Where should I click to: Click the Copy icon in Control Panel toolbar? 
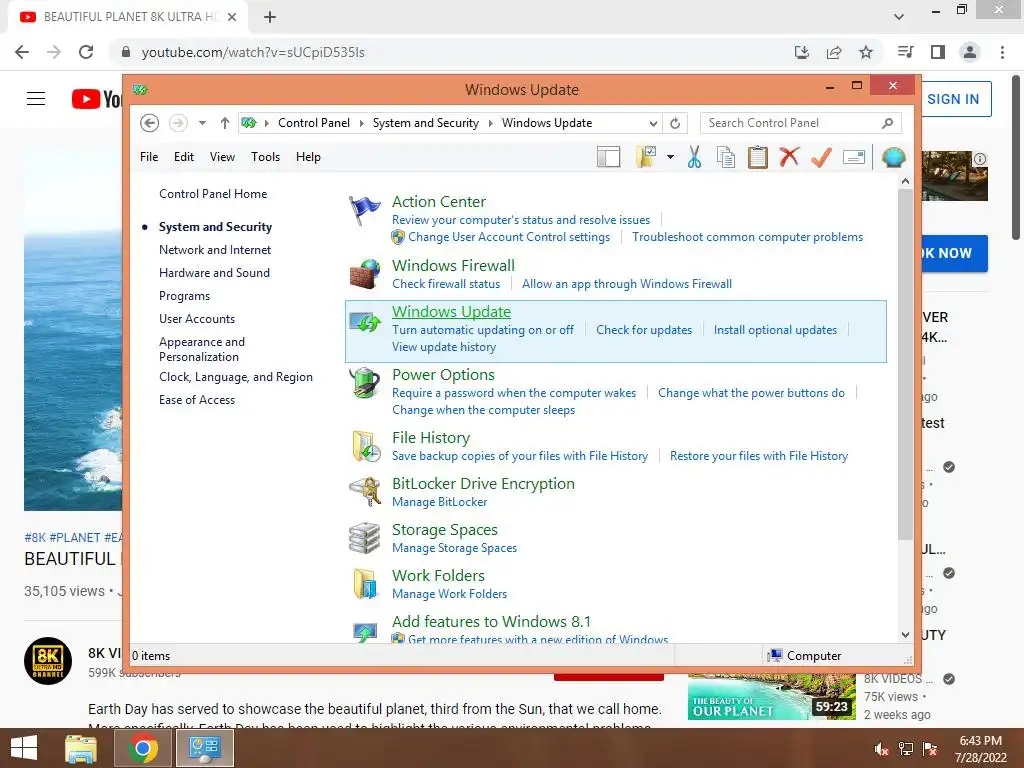click(x=726, y=157)
